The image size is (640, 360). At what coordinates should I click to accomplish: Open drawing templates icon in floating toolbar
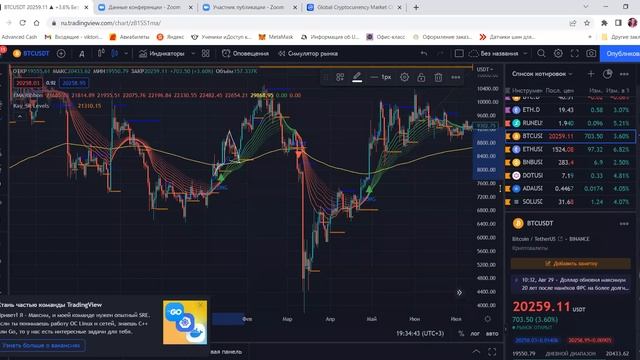pyautogui.click(x=340, y=77)
